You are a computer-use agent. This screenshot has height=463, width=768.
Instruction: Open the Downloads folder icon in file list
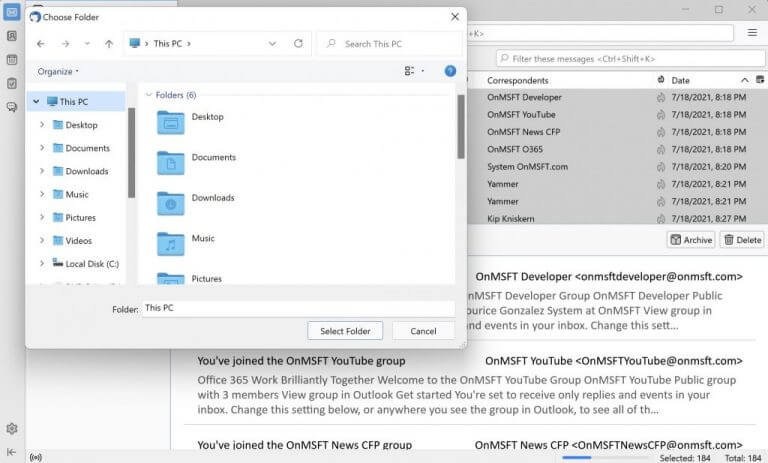tap(170, 203)
